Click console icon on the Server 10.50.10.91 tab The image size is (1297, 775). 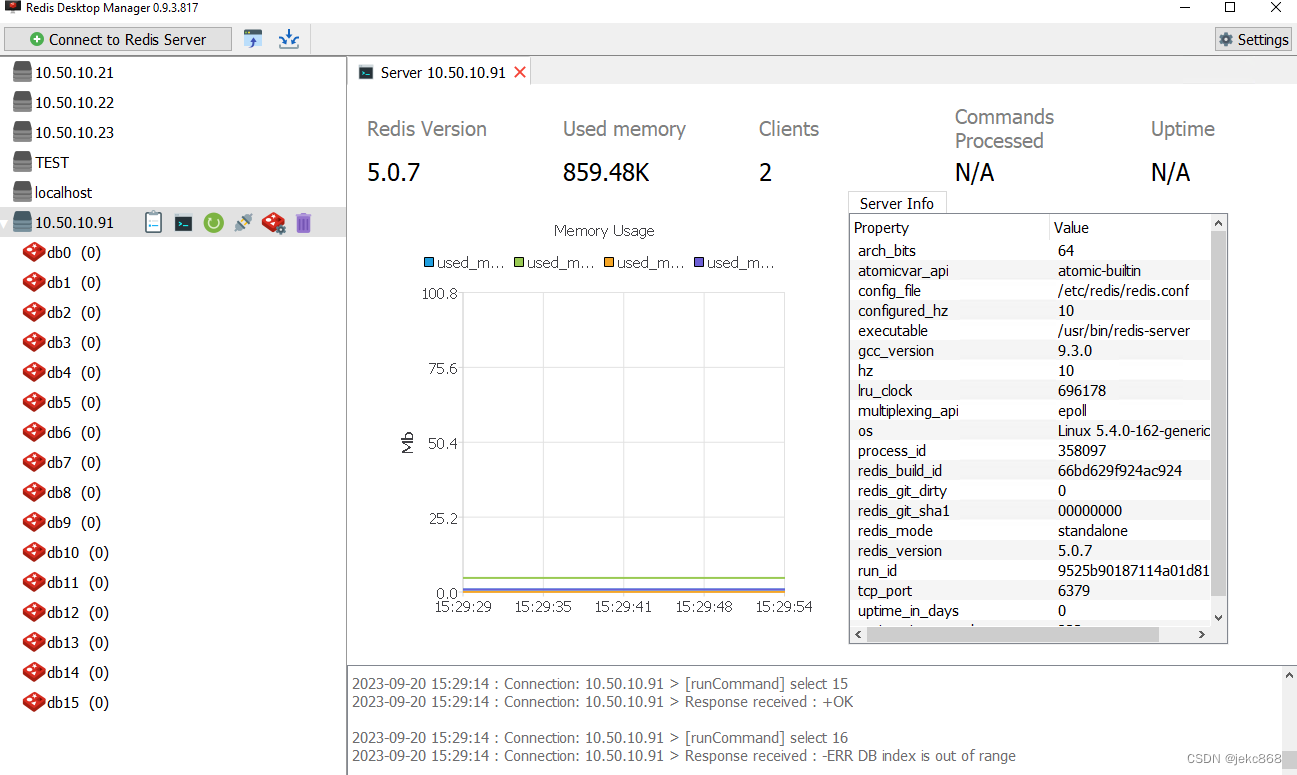tap(366, 73)
